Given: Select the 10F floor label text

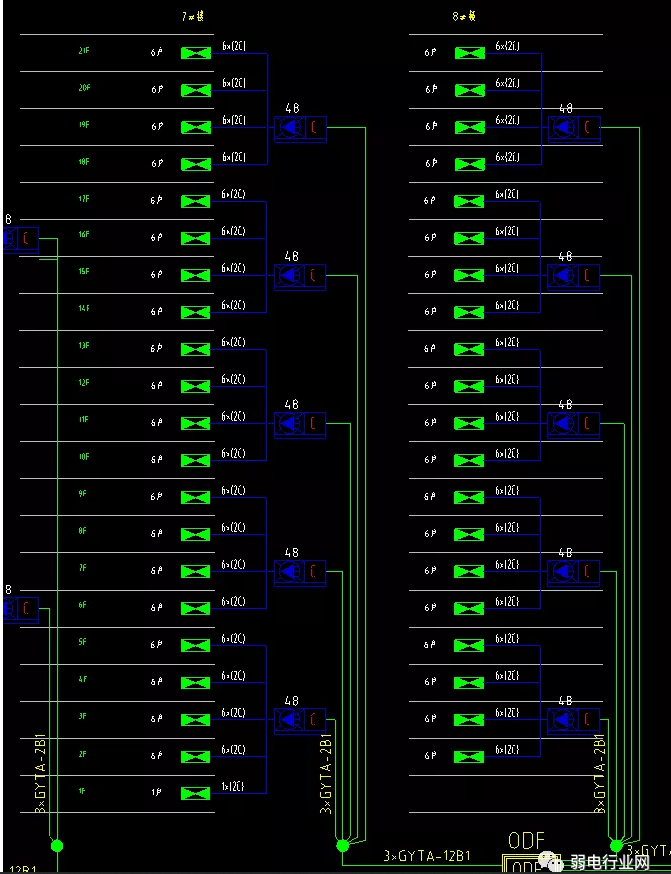Looking at the screenshot, I should 84,457.
